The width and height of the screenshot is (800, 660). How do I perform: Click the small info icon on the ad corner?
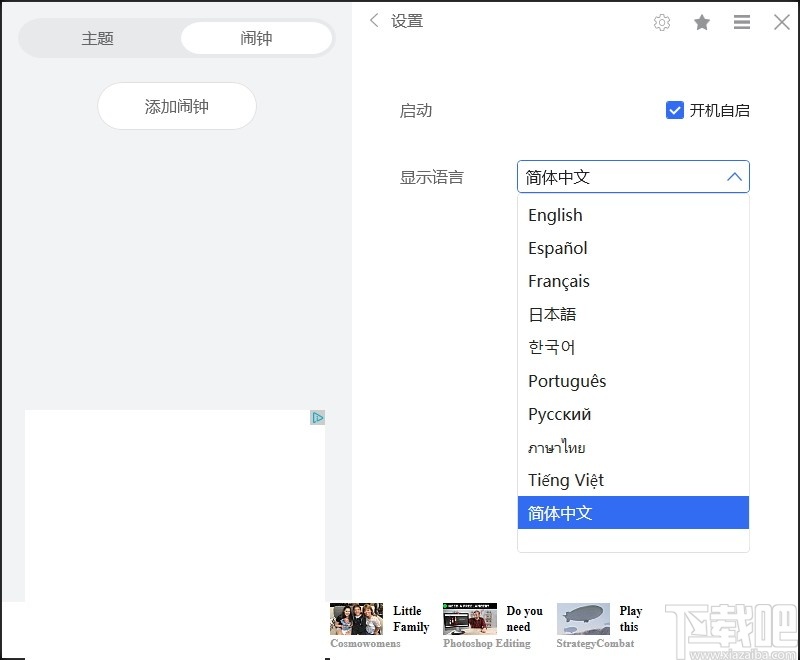(x=317, y=417)
